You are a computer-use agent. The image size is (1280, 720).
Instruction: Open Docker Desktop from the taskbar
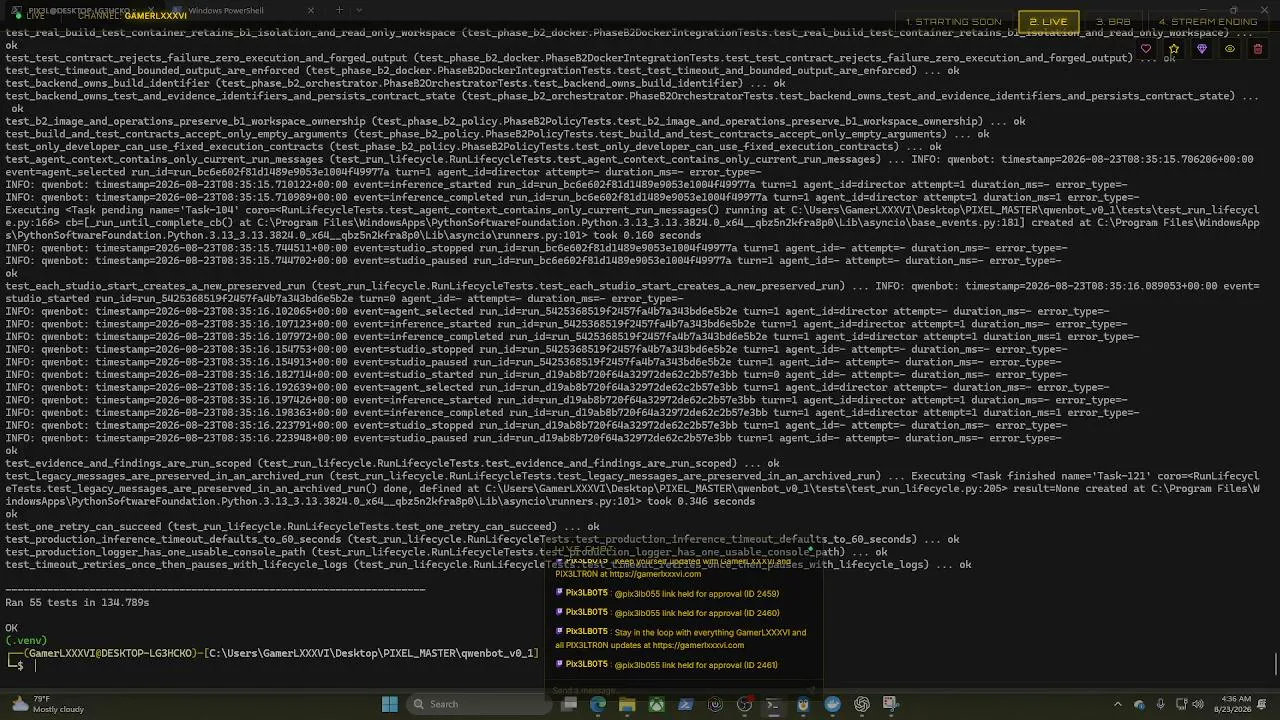(x=832, y=705)
